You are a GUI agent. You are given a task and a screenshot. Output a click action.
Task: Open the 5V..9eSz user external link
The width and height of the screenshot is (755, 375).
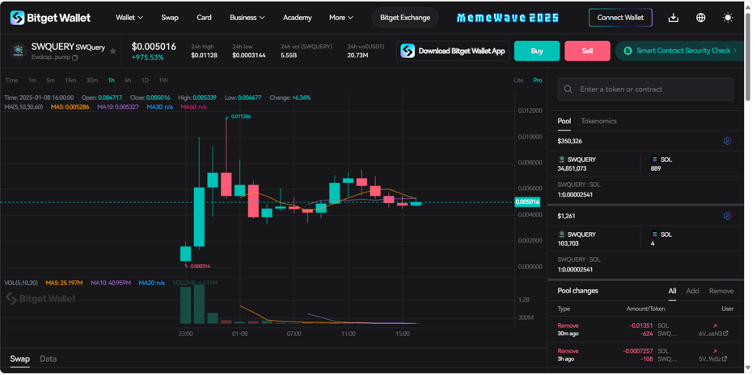pyautogui.click(x=726, y=359)
